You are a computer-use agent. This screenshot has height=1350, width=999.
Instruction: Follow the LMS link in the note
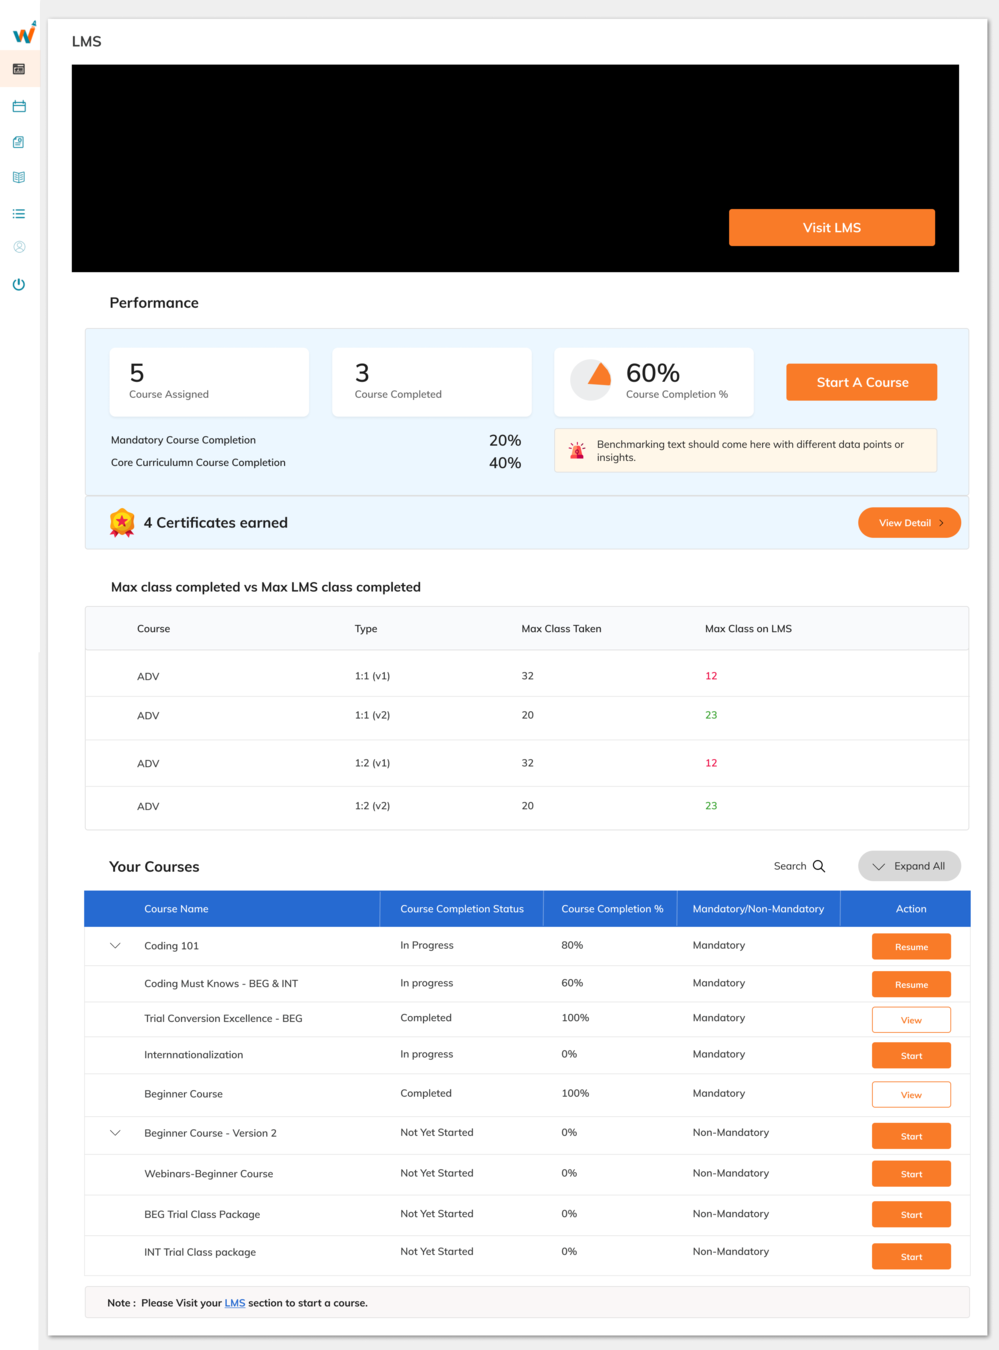(x=235, y=1303)
